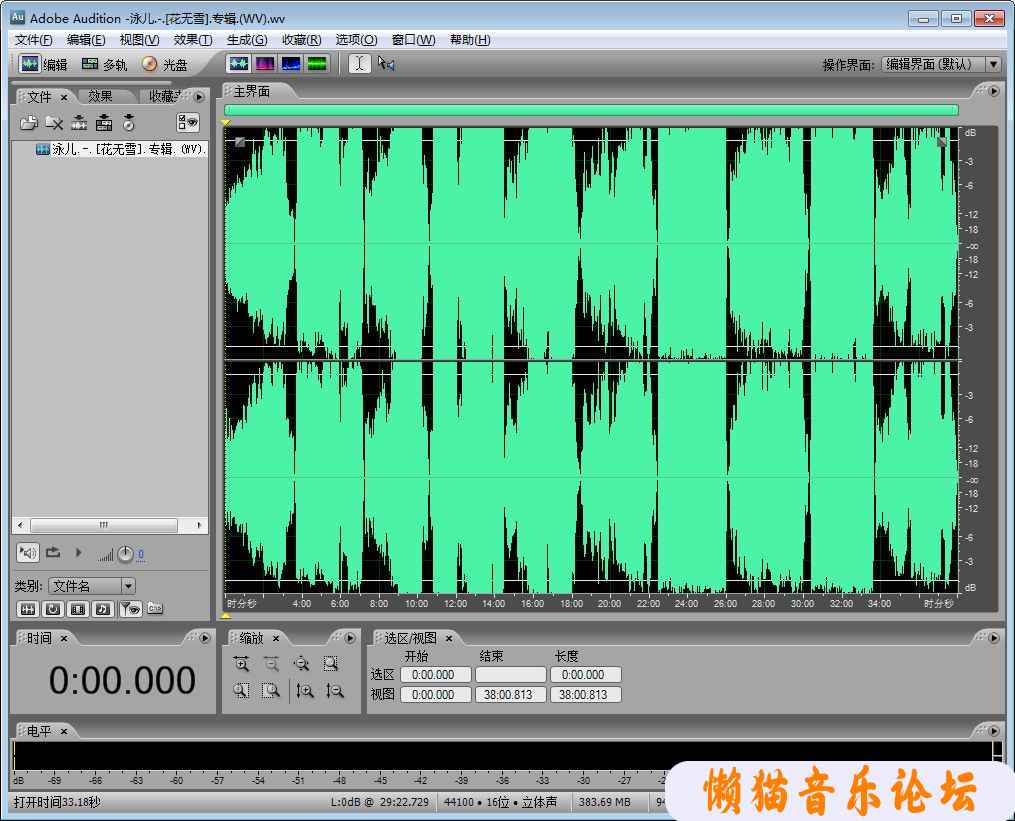Toggle show markers eye-filter button

pyautogui.click(x=131, y=609)
